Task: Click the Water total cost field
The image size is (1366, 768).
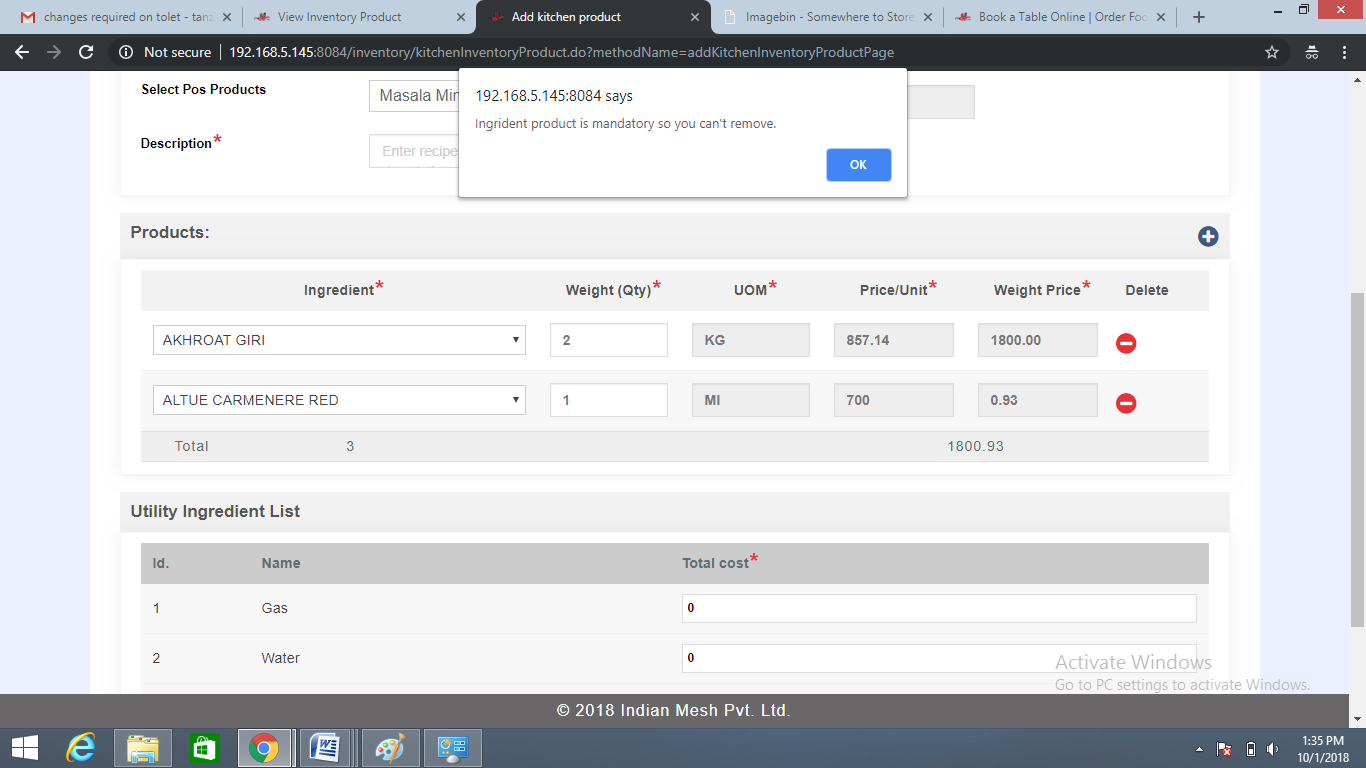Action: click(x=939, y=658)
